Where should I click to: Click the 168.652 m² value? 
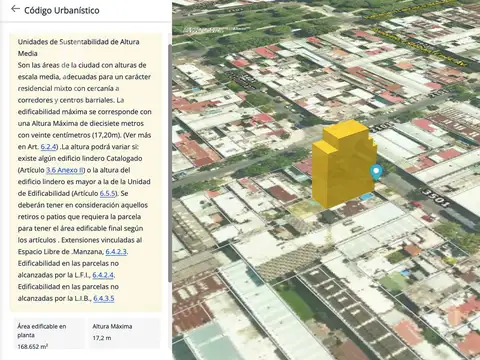[32, 347]
